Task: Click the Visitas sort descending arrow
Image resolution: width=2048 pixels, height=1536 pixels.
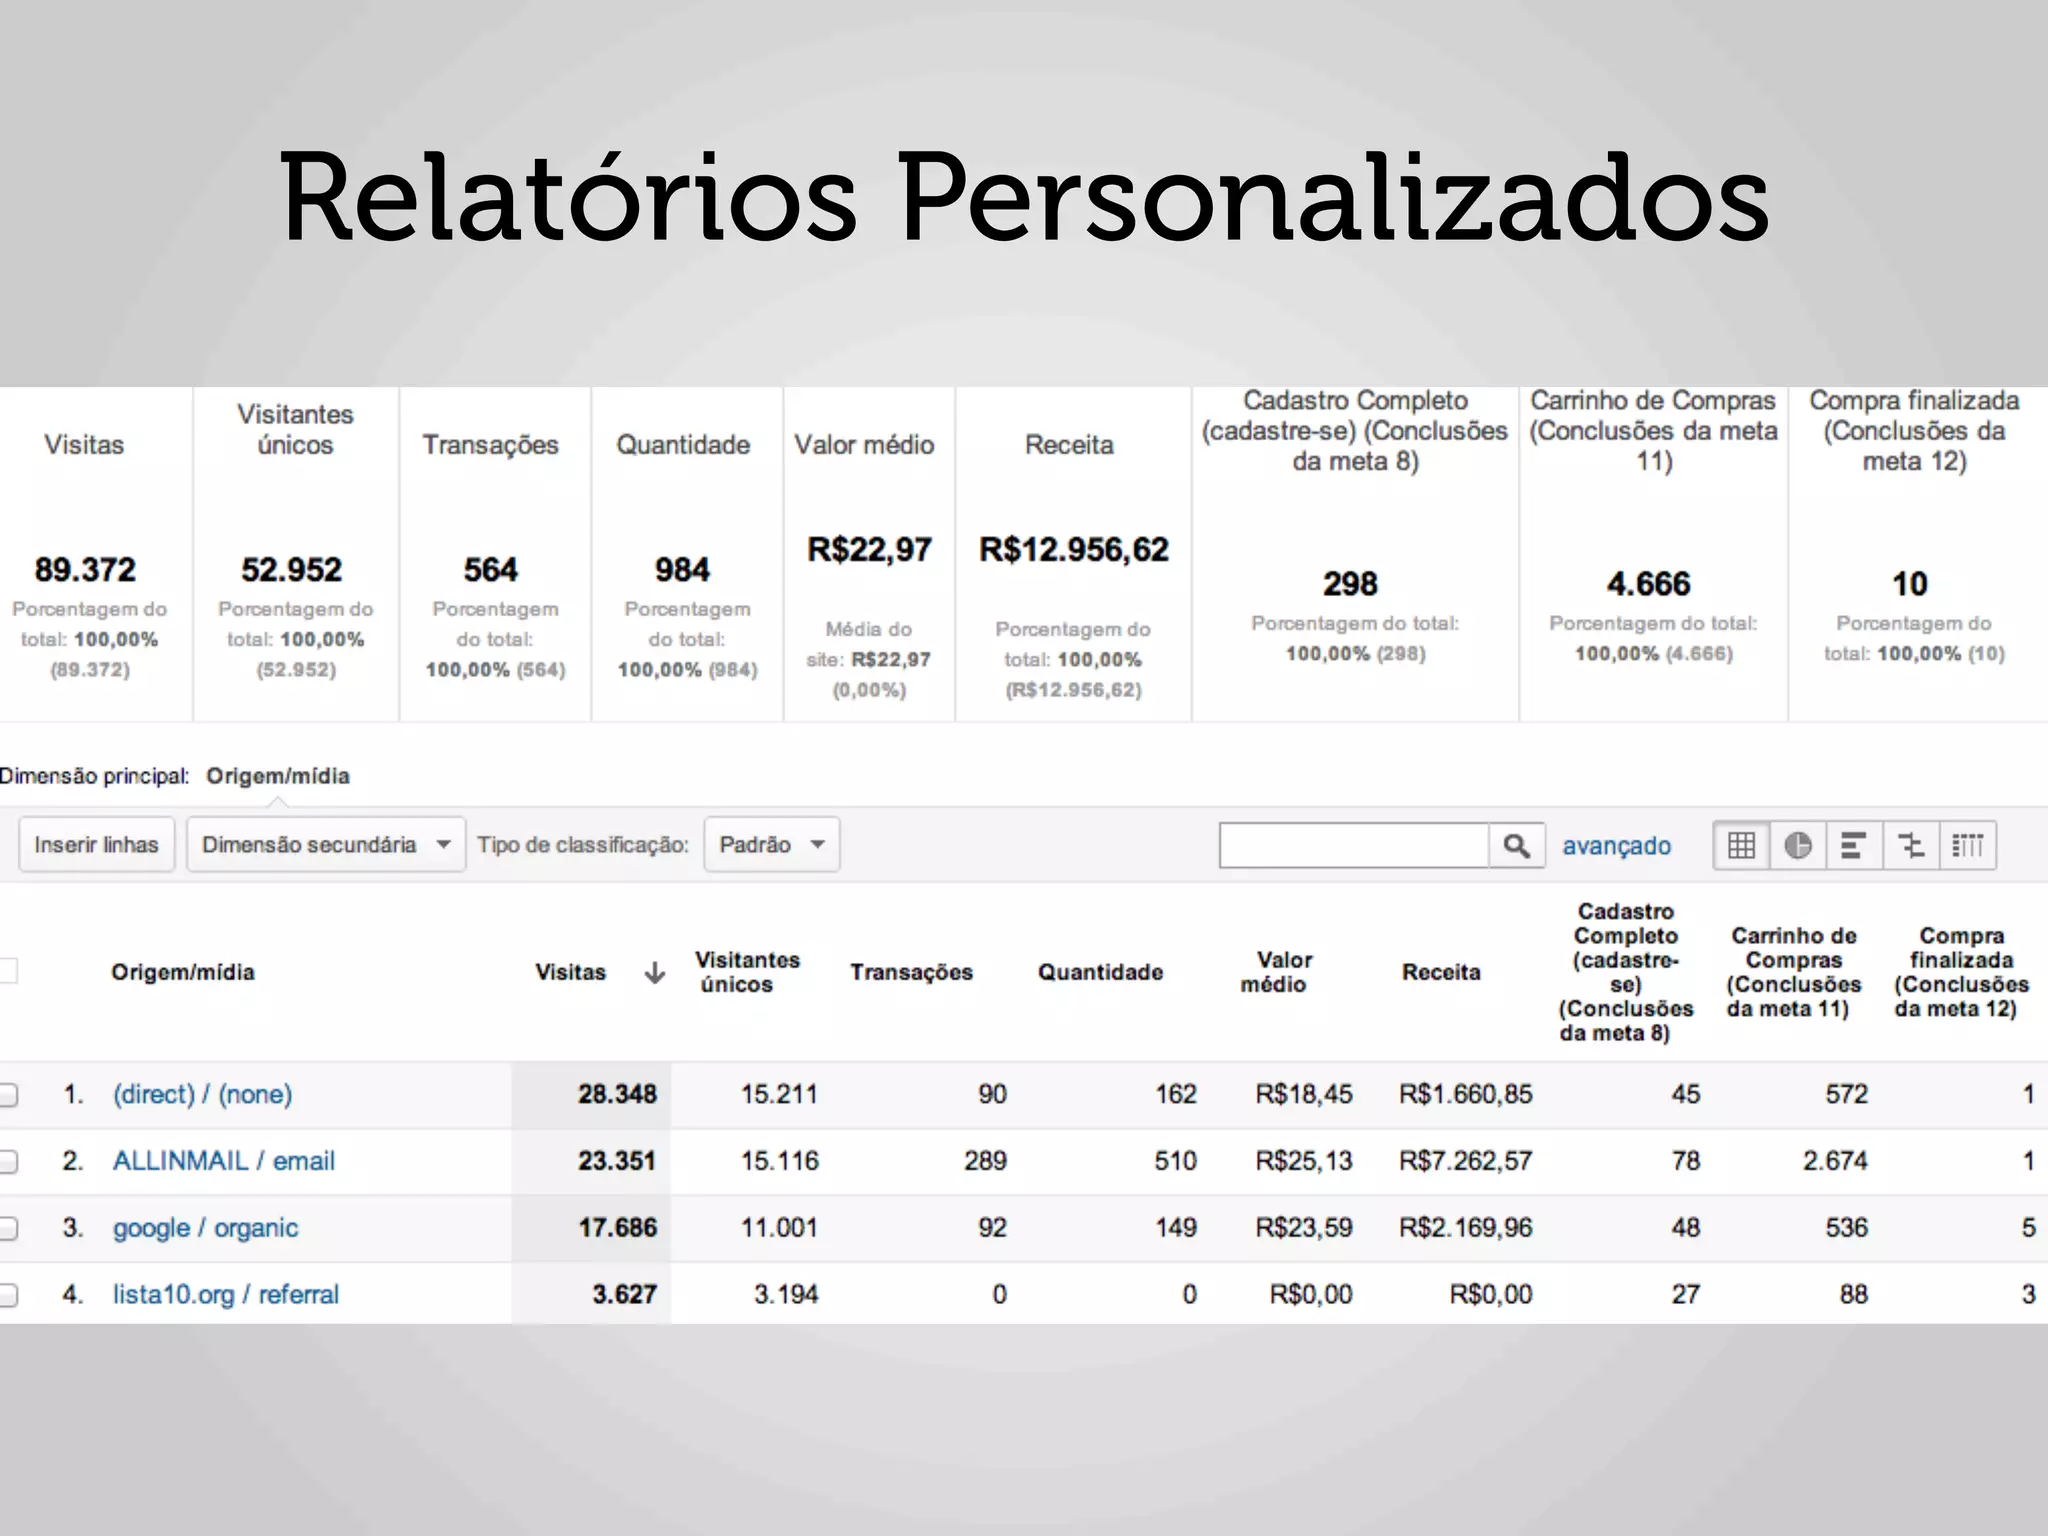Action: point(655,972)
